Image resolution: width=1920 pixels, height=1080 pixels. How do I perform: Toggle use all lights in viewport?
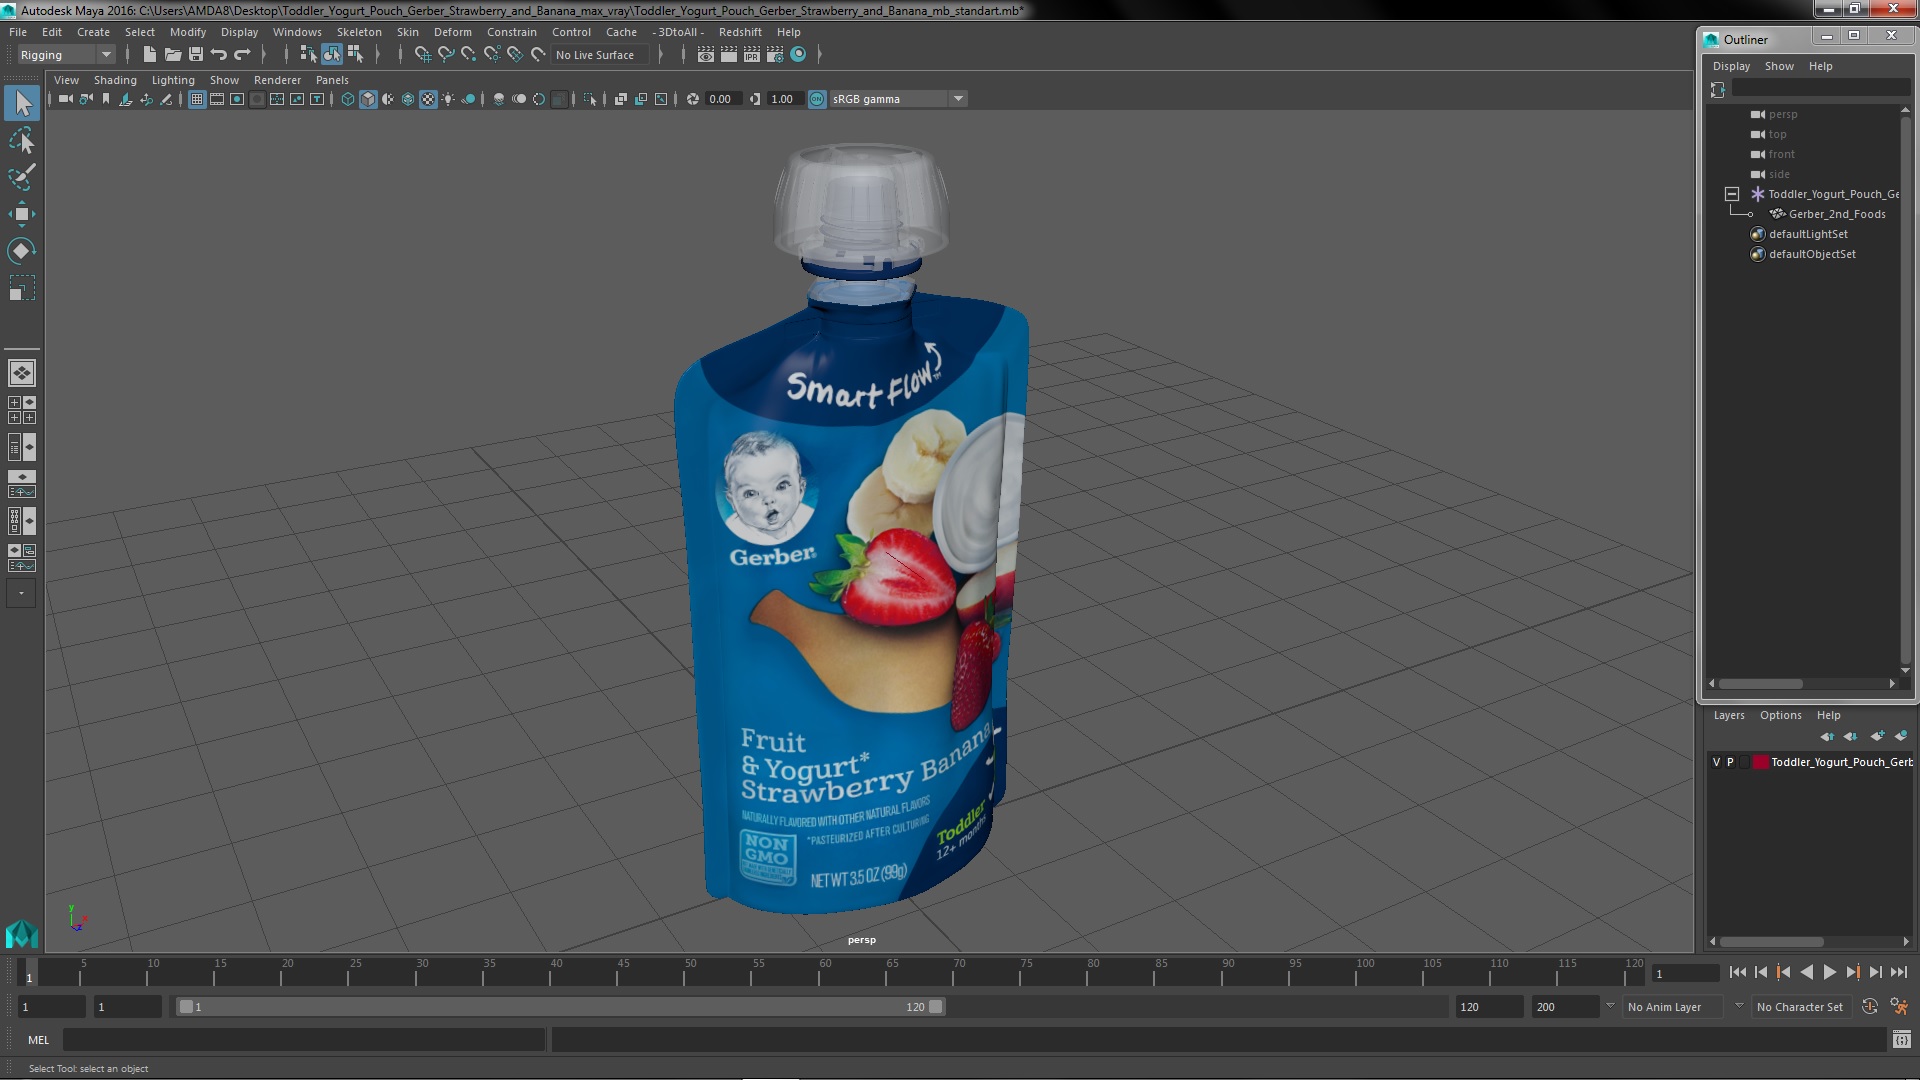click(x=448, y=99)
